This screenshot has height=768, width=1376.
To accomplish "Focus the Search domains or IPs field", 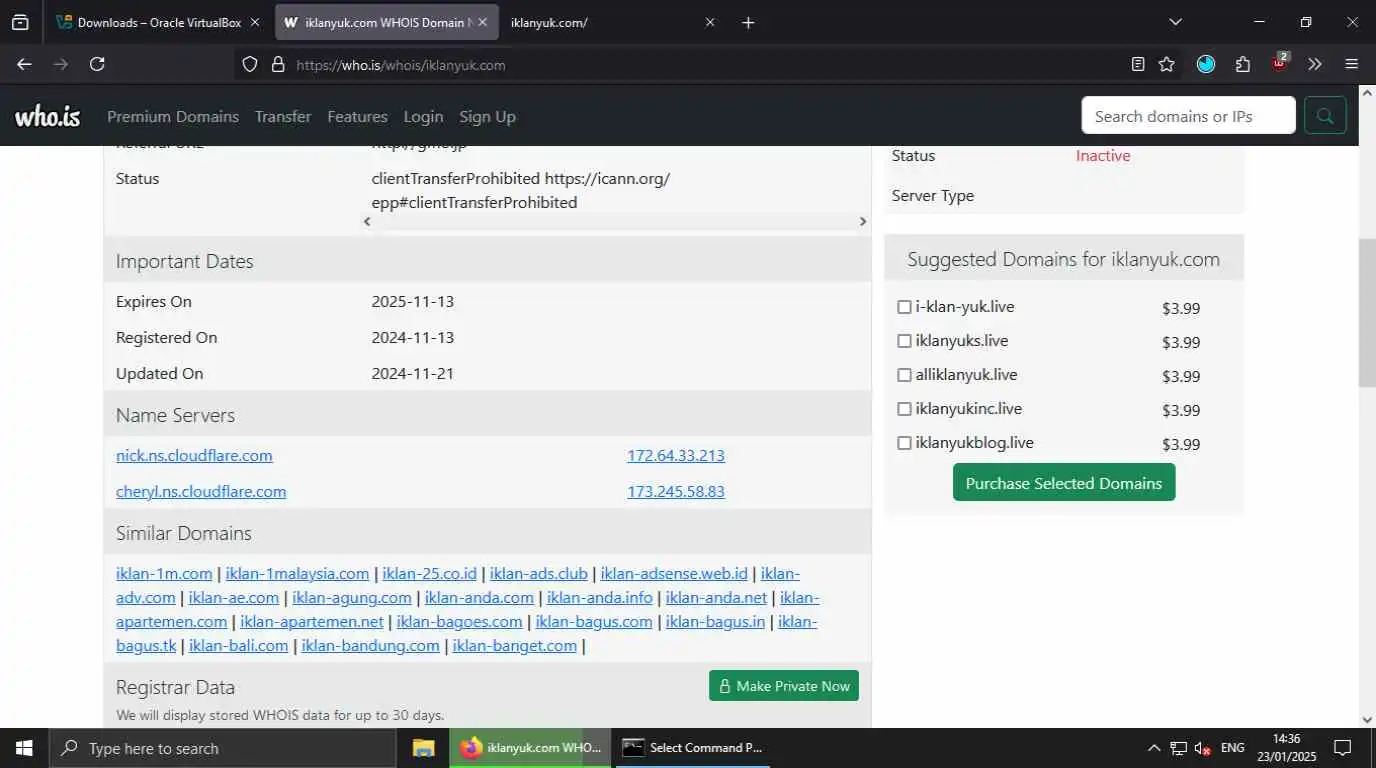I will pyautogui.click(x=1188, y=116).
